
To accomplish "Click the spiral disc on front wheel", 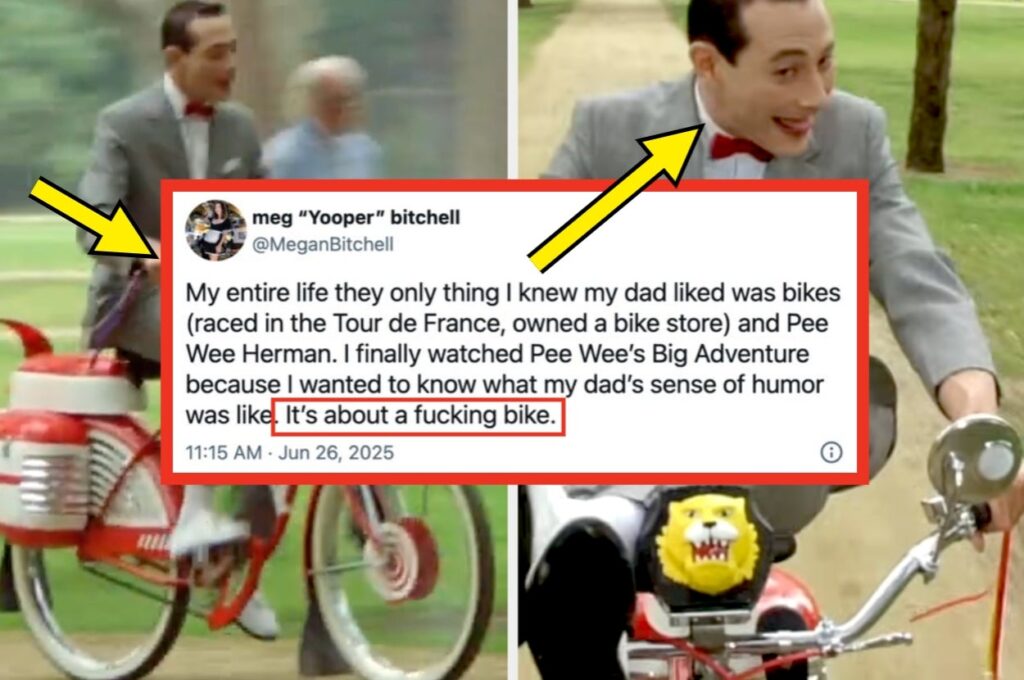I will 401,560.
